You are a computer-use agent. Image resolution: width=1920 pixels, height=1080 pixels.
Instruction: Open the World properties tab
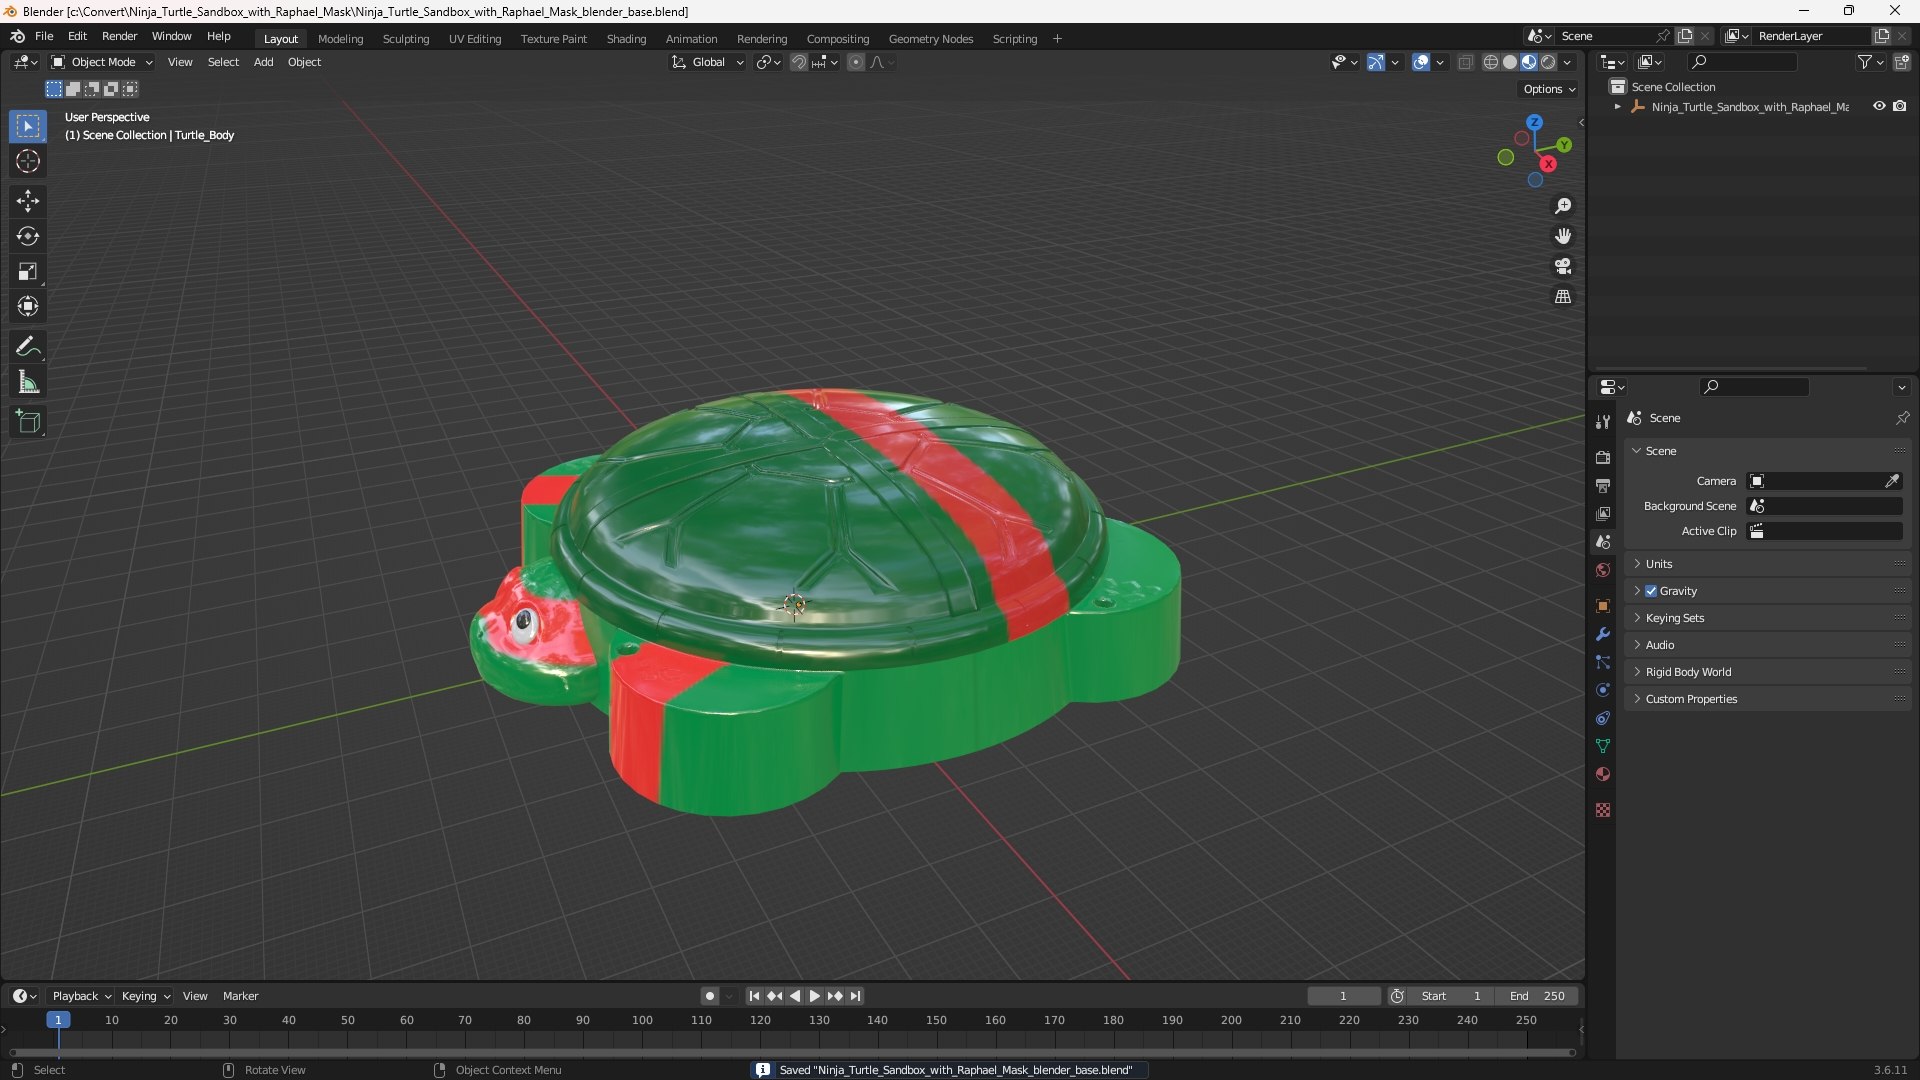[1603, 570]
